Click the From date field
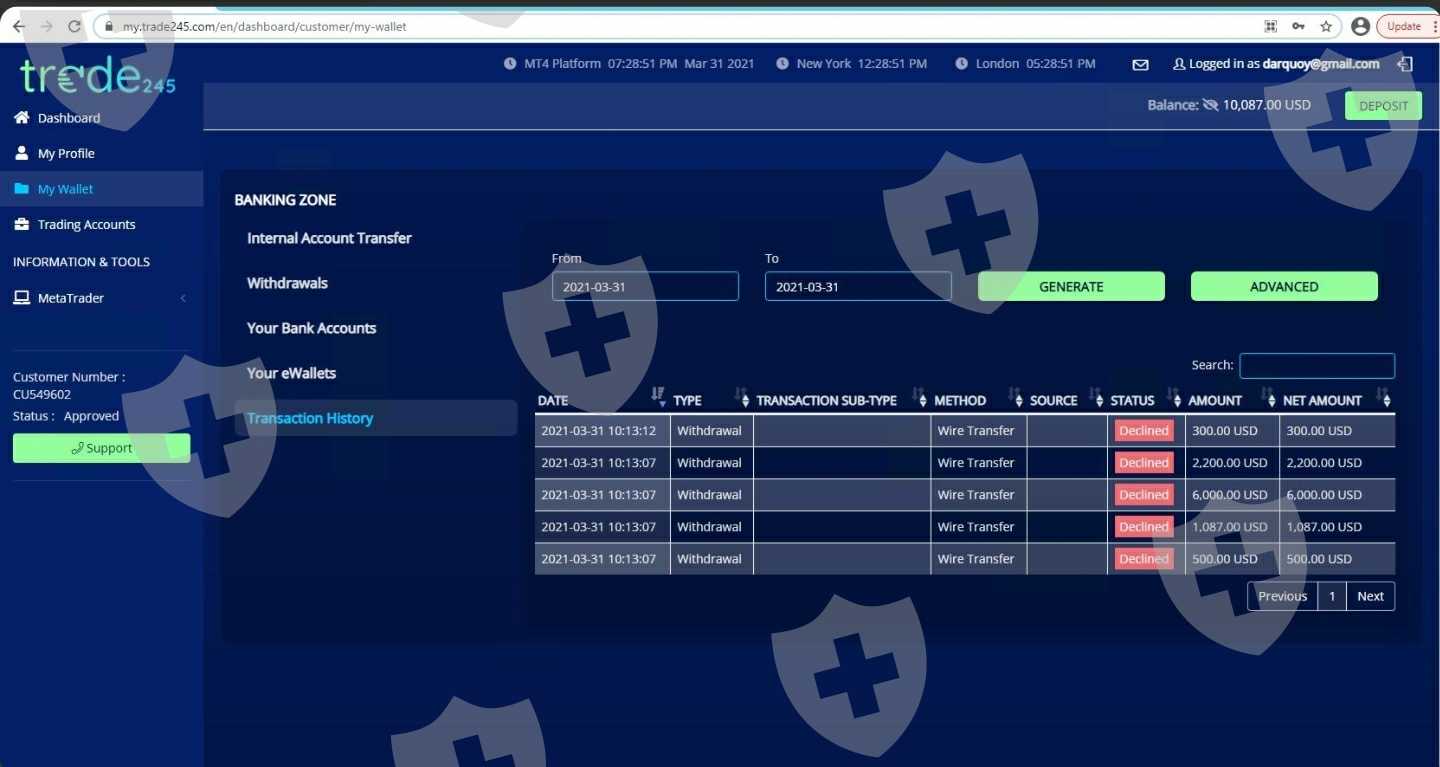1440x767 pixels. (645, 287)
